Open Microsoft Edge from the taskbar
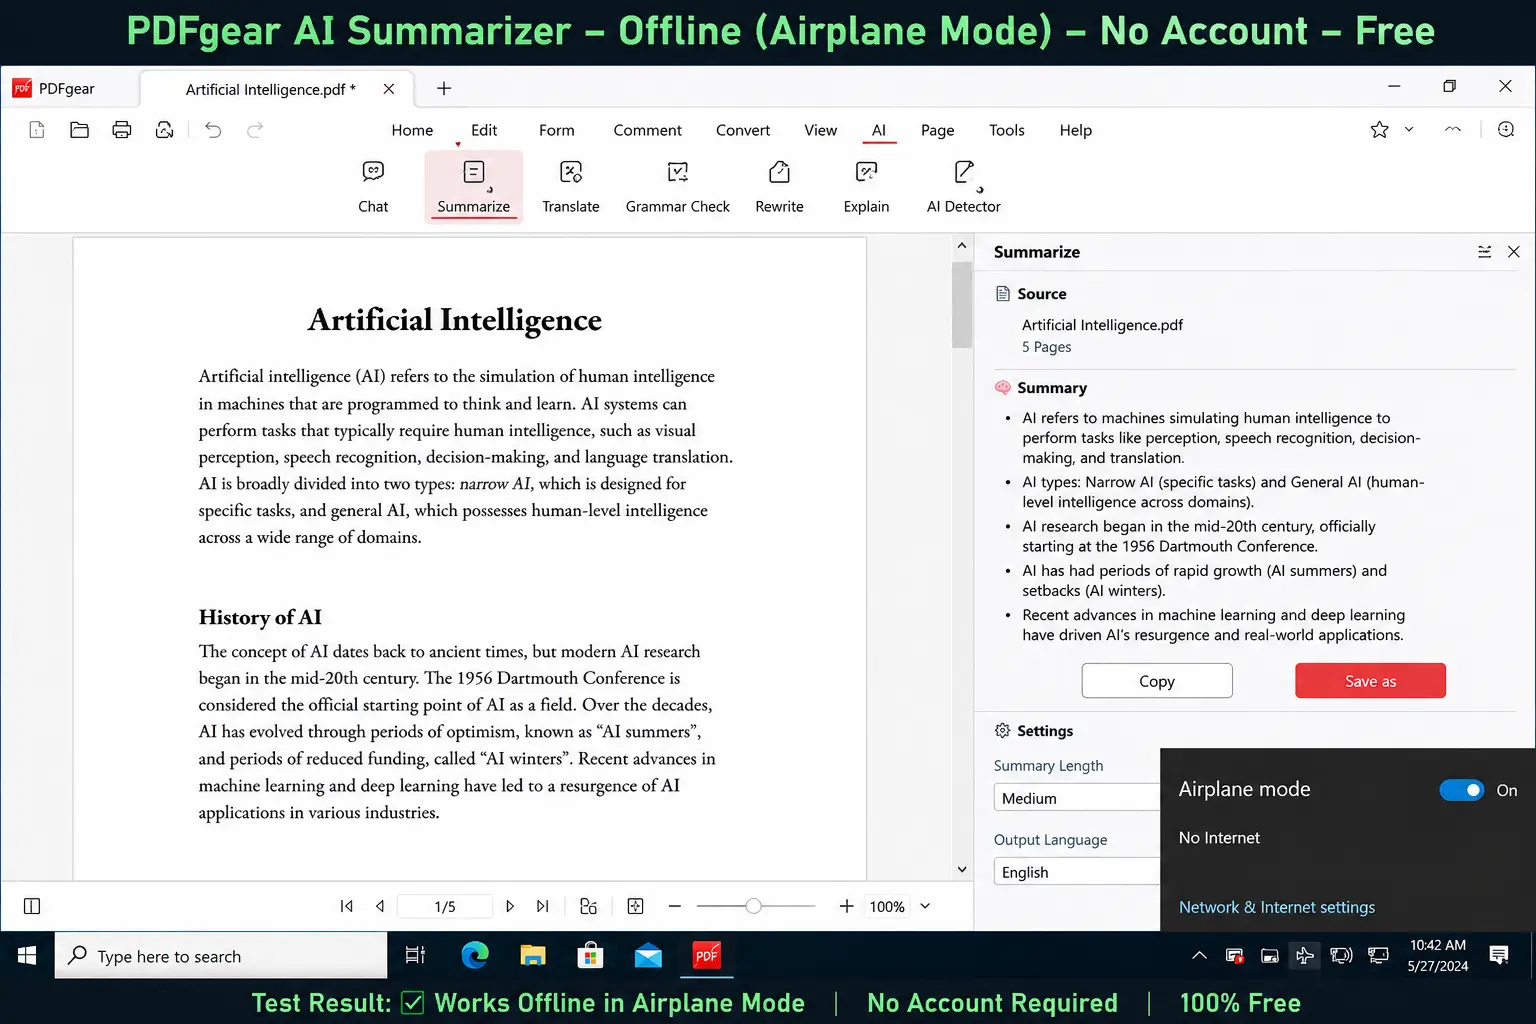Image resolution: width=1536 pixels, height=1024 pixels. [475, 956]
